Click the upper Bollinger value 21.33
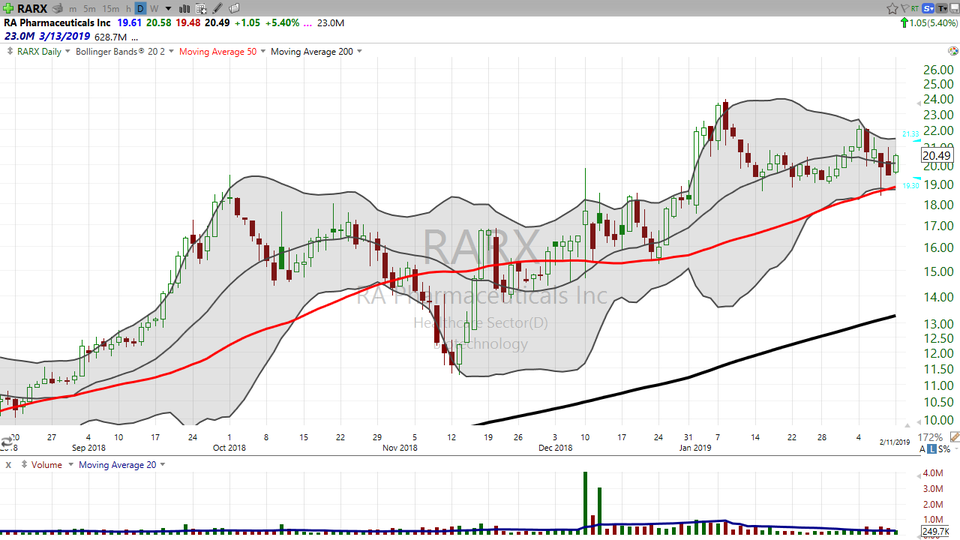 [910, 134]
